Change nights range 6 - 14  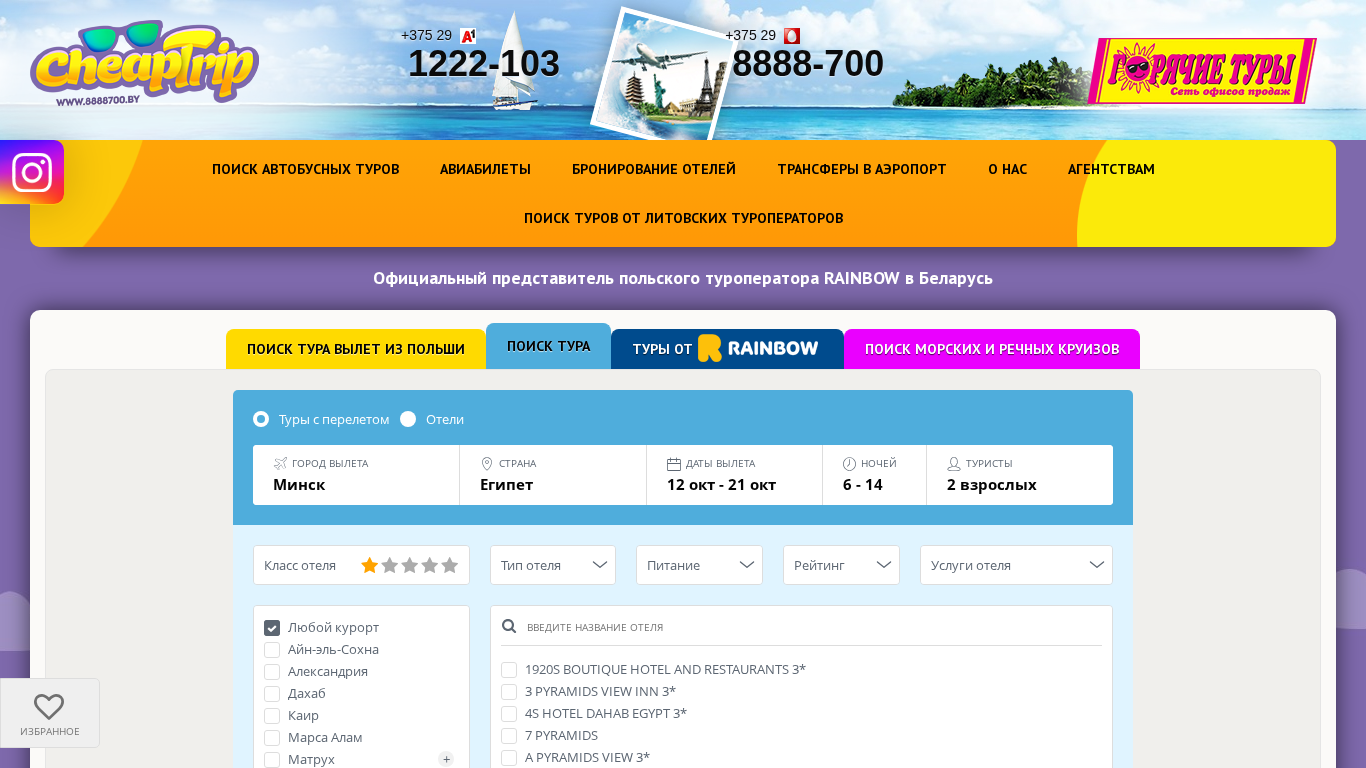click(x=875, y=475)
